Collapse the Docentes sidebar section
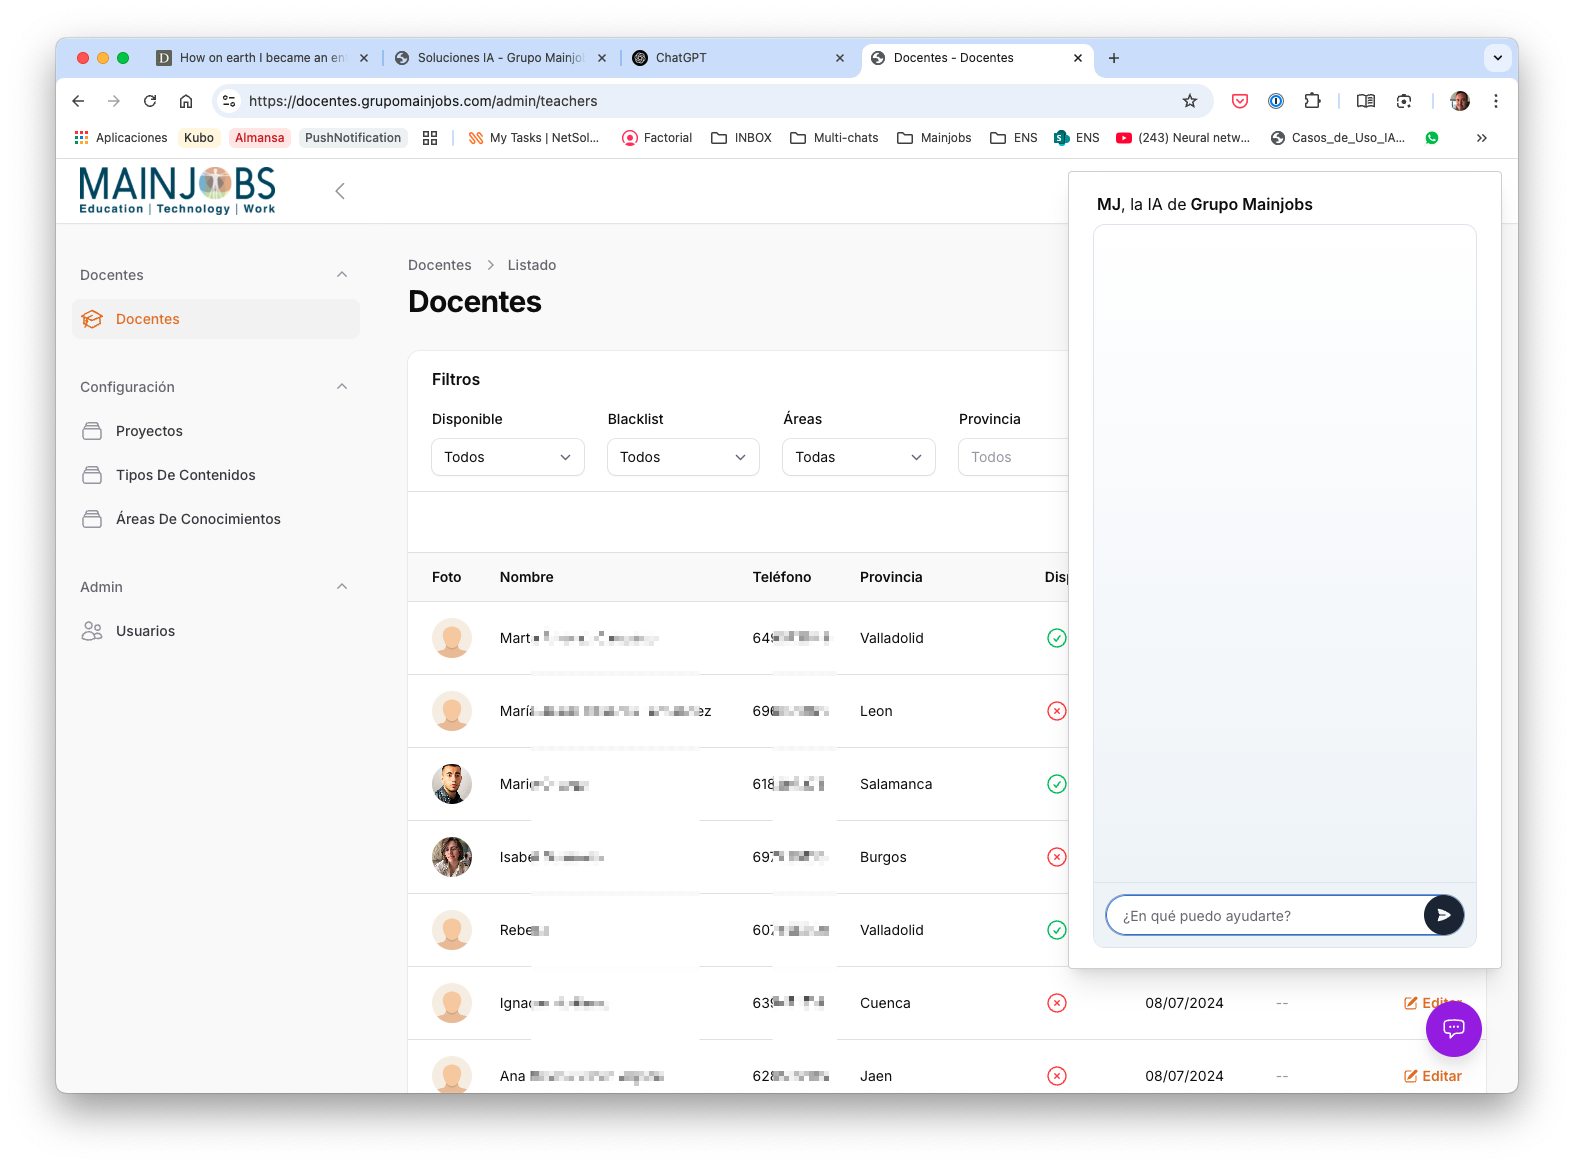Screen dimensions: 1574x1167 (342, 275)
